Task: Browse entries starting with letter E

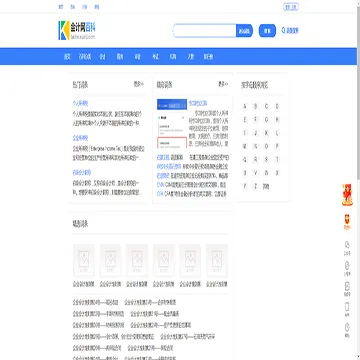Action: 245,120
